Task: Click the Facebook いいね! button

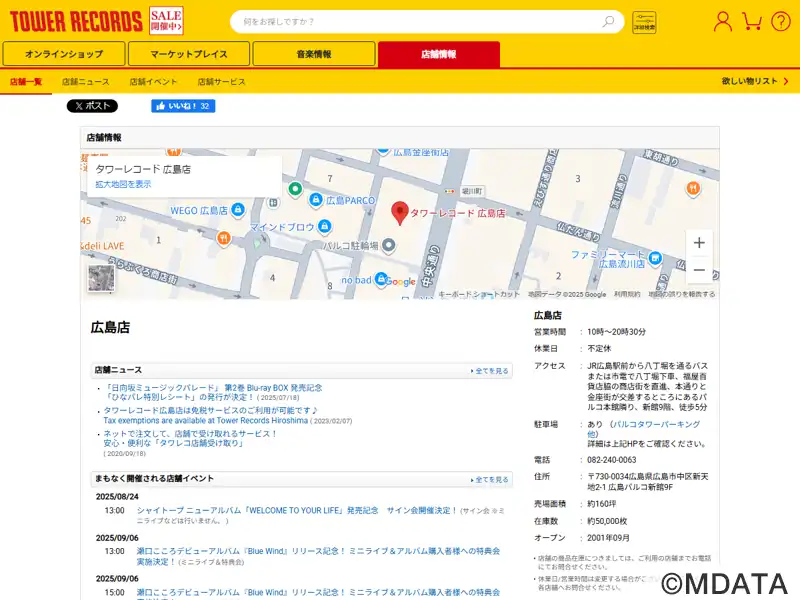Action: [183, 106]
